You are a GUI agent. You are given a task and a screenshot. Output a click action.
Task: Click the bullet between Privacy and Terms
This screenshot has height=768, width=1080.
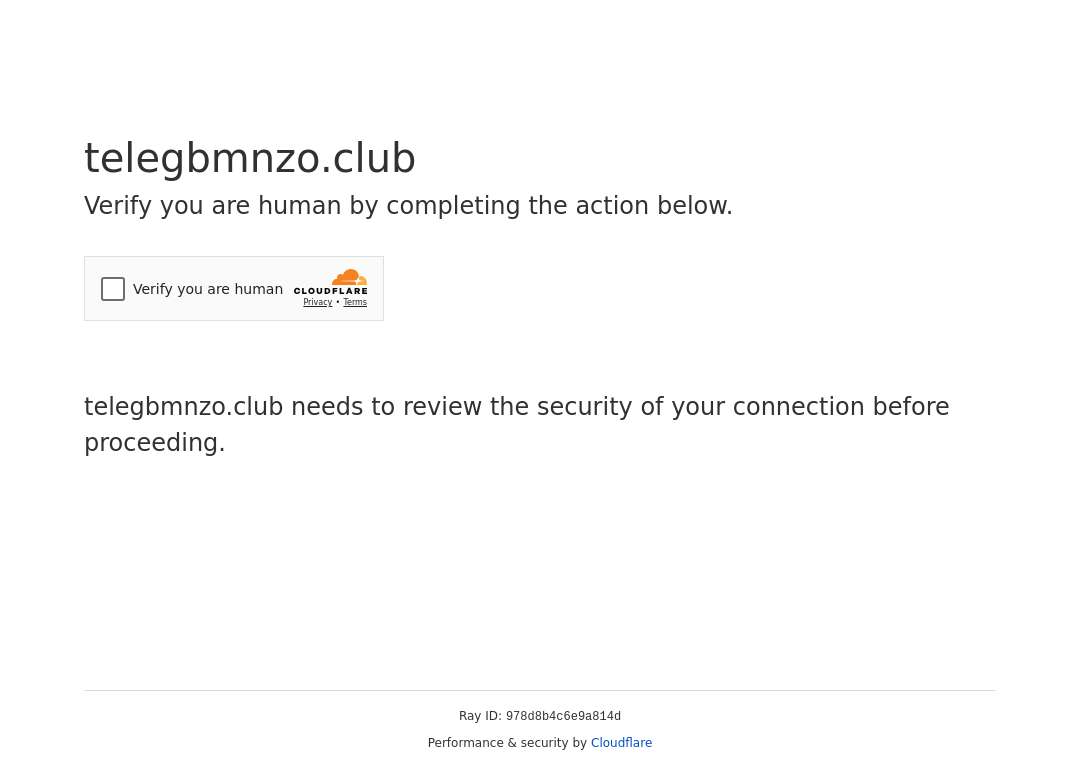pos(338,302)
